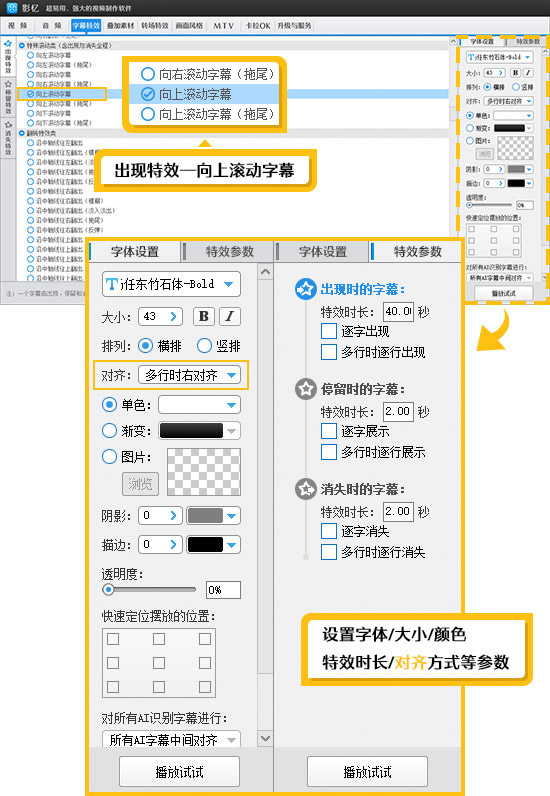Click the 0% opacity field, enlarged panel

coord(223,590)
